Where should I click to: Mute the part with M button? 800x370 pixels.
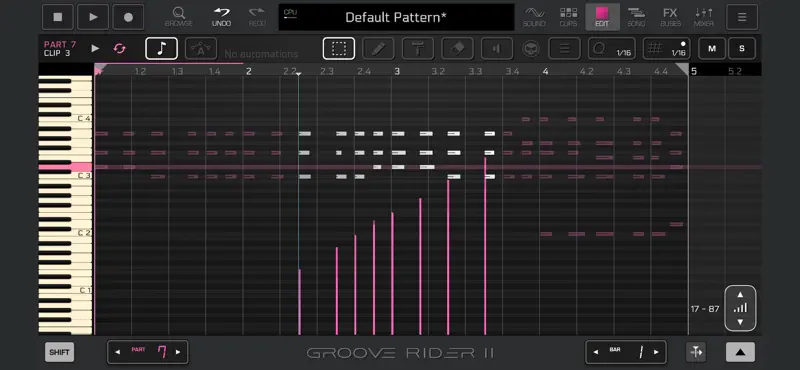point(712,48)
